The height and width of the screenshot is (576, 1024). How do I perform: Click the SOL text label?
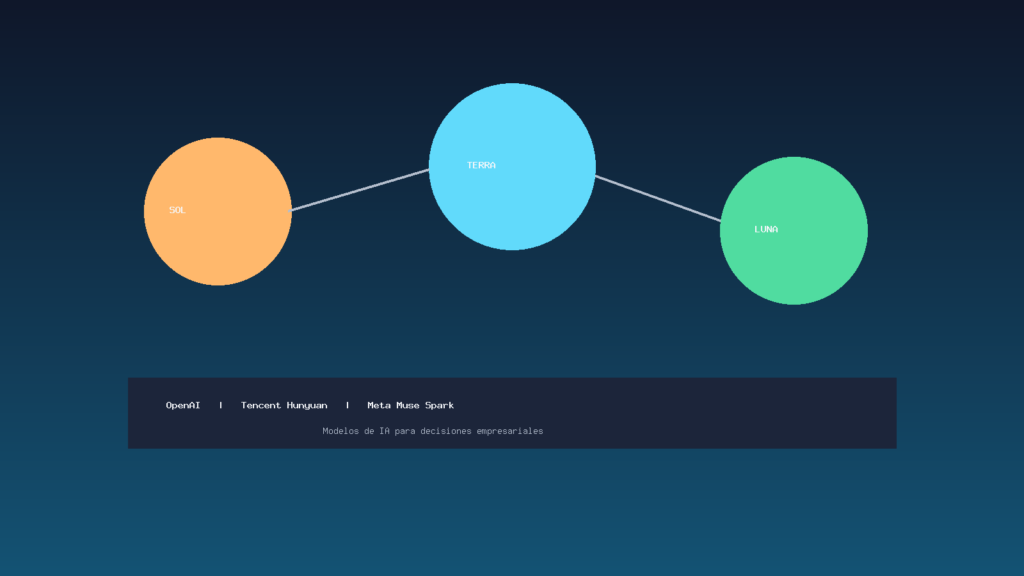(x=177, y=210)
